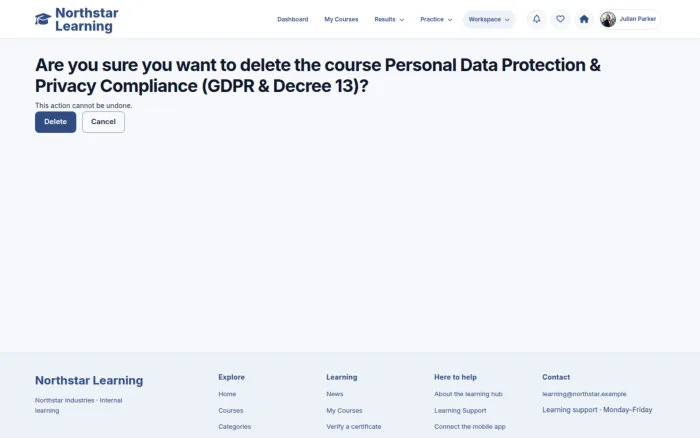Click the footer 'Learning' column heading
Viewport: 700px width, 438px height.
point(342,377)
